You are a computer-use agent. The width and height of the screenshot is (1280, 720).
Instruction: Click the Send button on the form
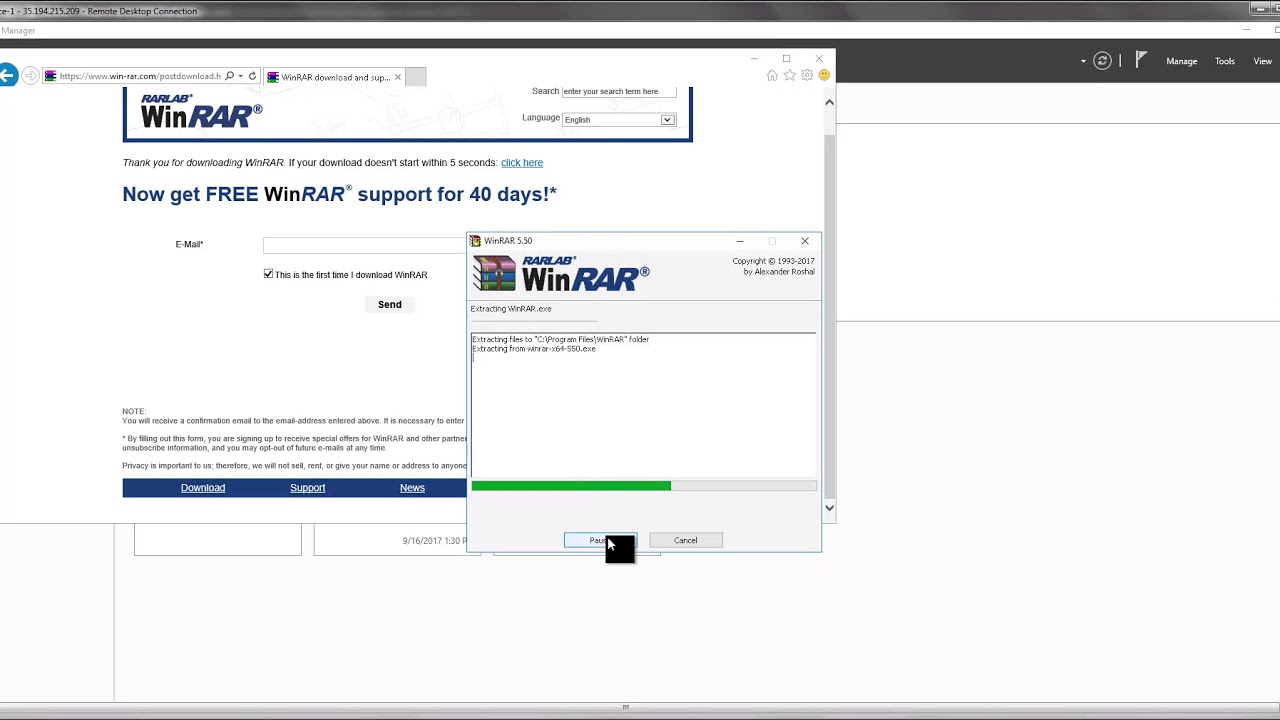click(390, 304)
